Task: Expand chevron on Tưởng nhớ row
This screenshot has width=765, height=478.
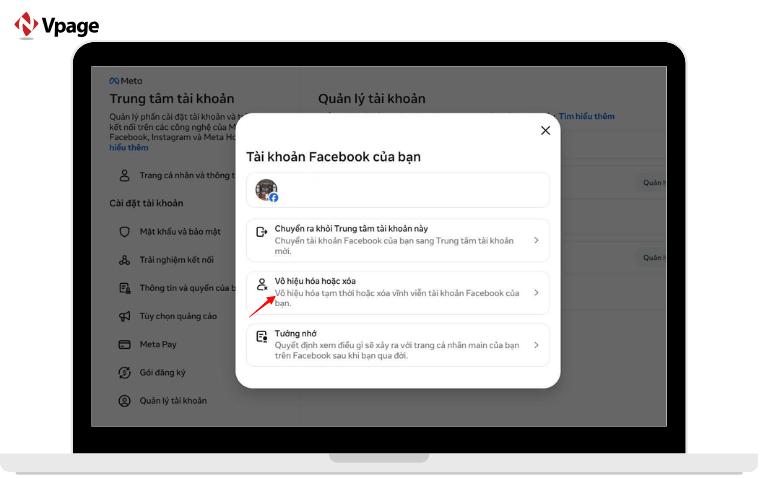Action: pyautogui.click(x=536, y=345)
